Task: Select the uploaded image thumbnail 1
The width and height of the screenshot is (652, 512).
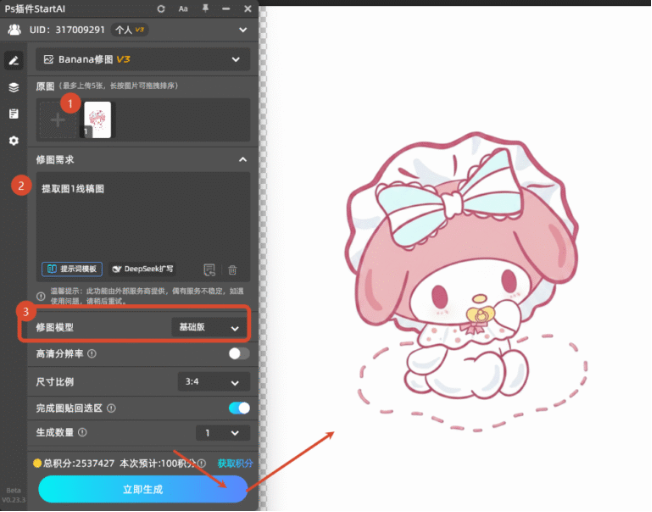Action: tap(98, 120)
